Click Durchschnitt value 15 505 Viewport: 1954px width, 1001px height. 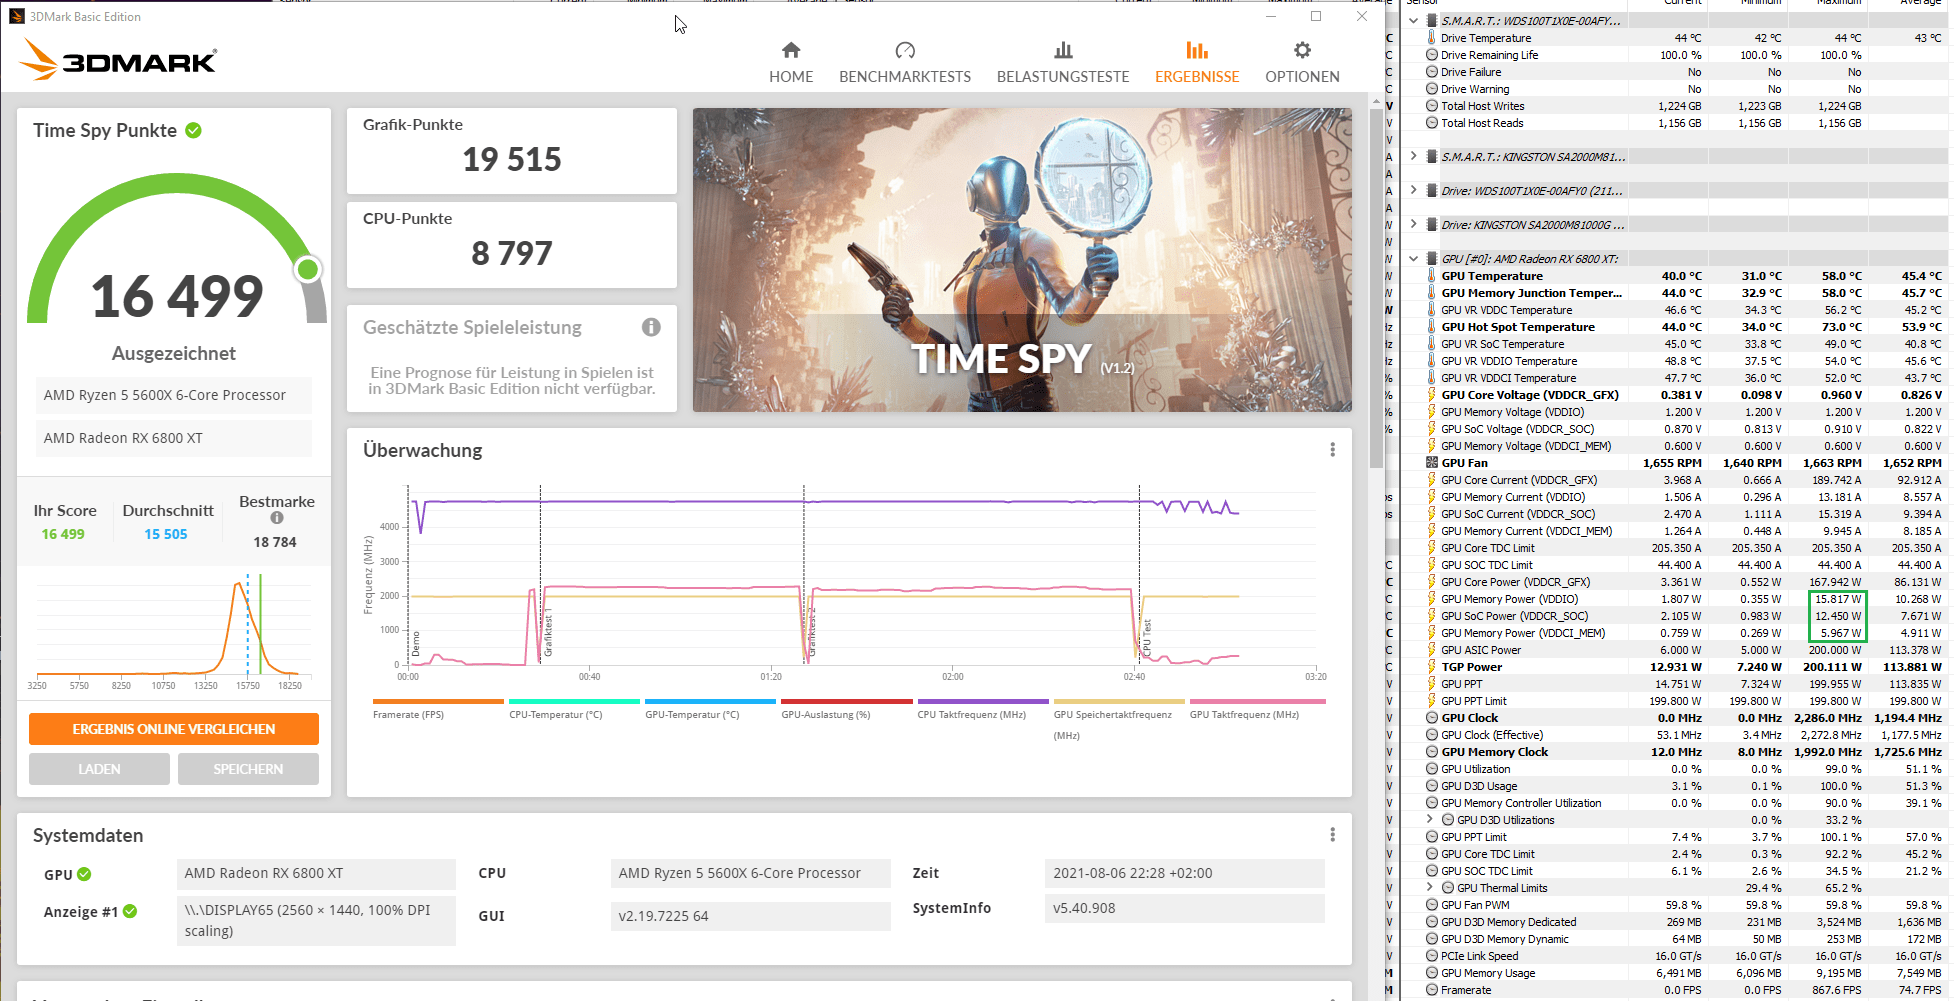pyautogui.click(x=166, y=534)
